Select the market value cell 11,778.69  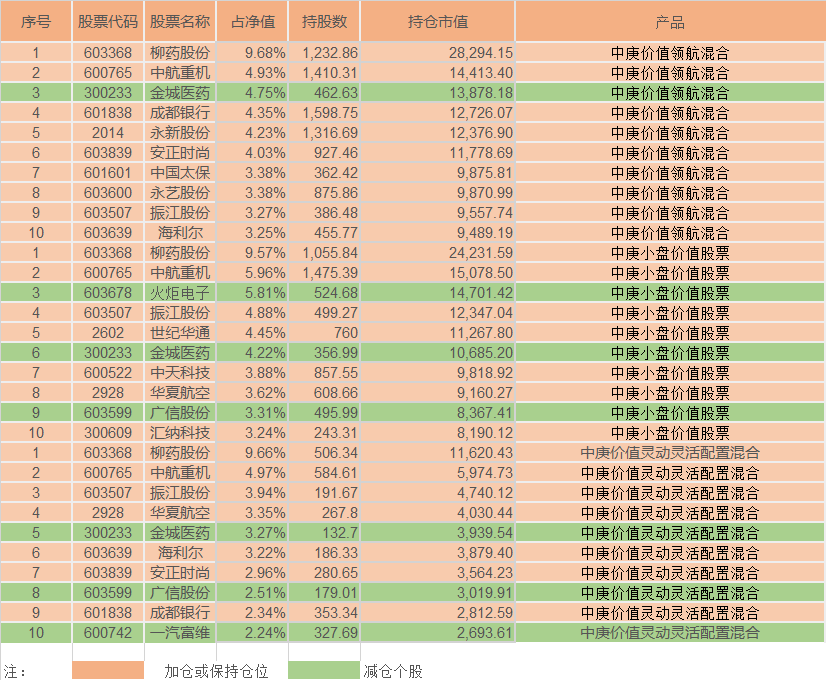[438, 153]
